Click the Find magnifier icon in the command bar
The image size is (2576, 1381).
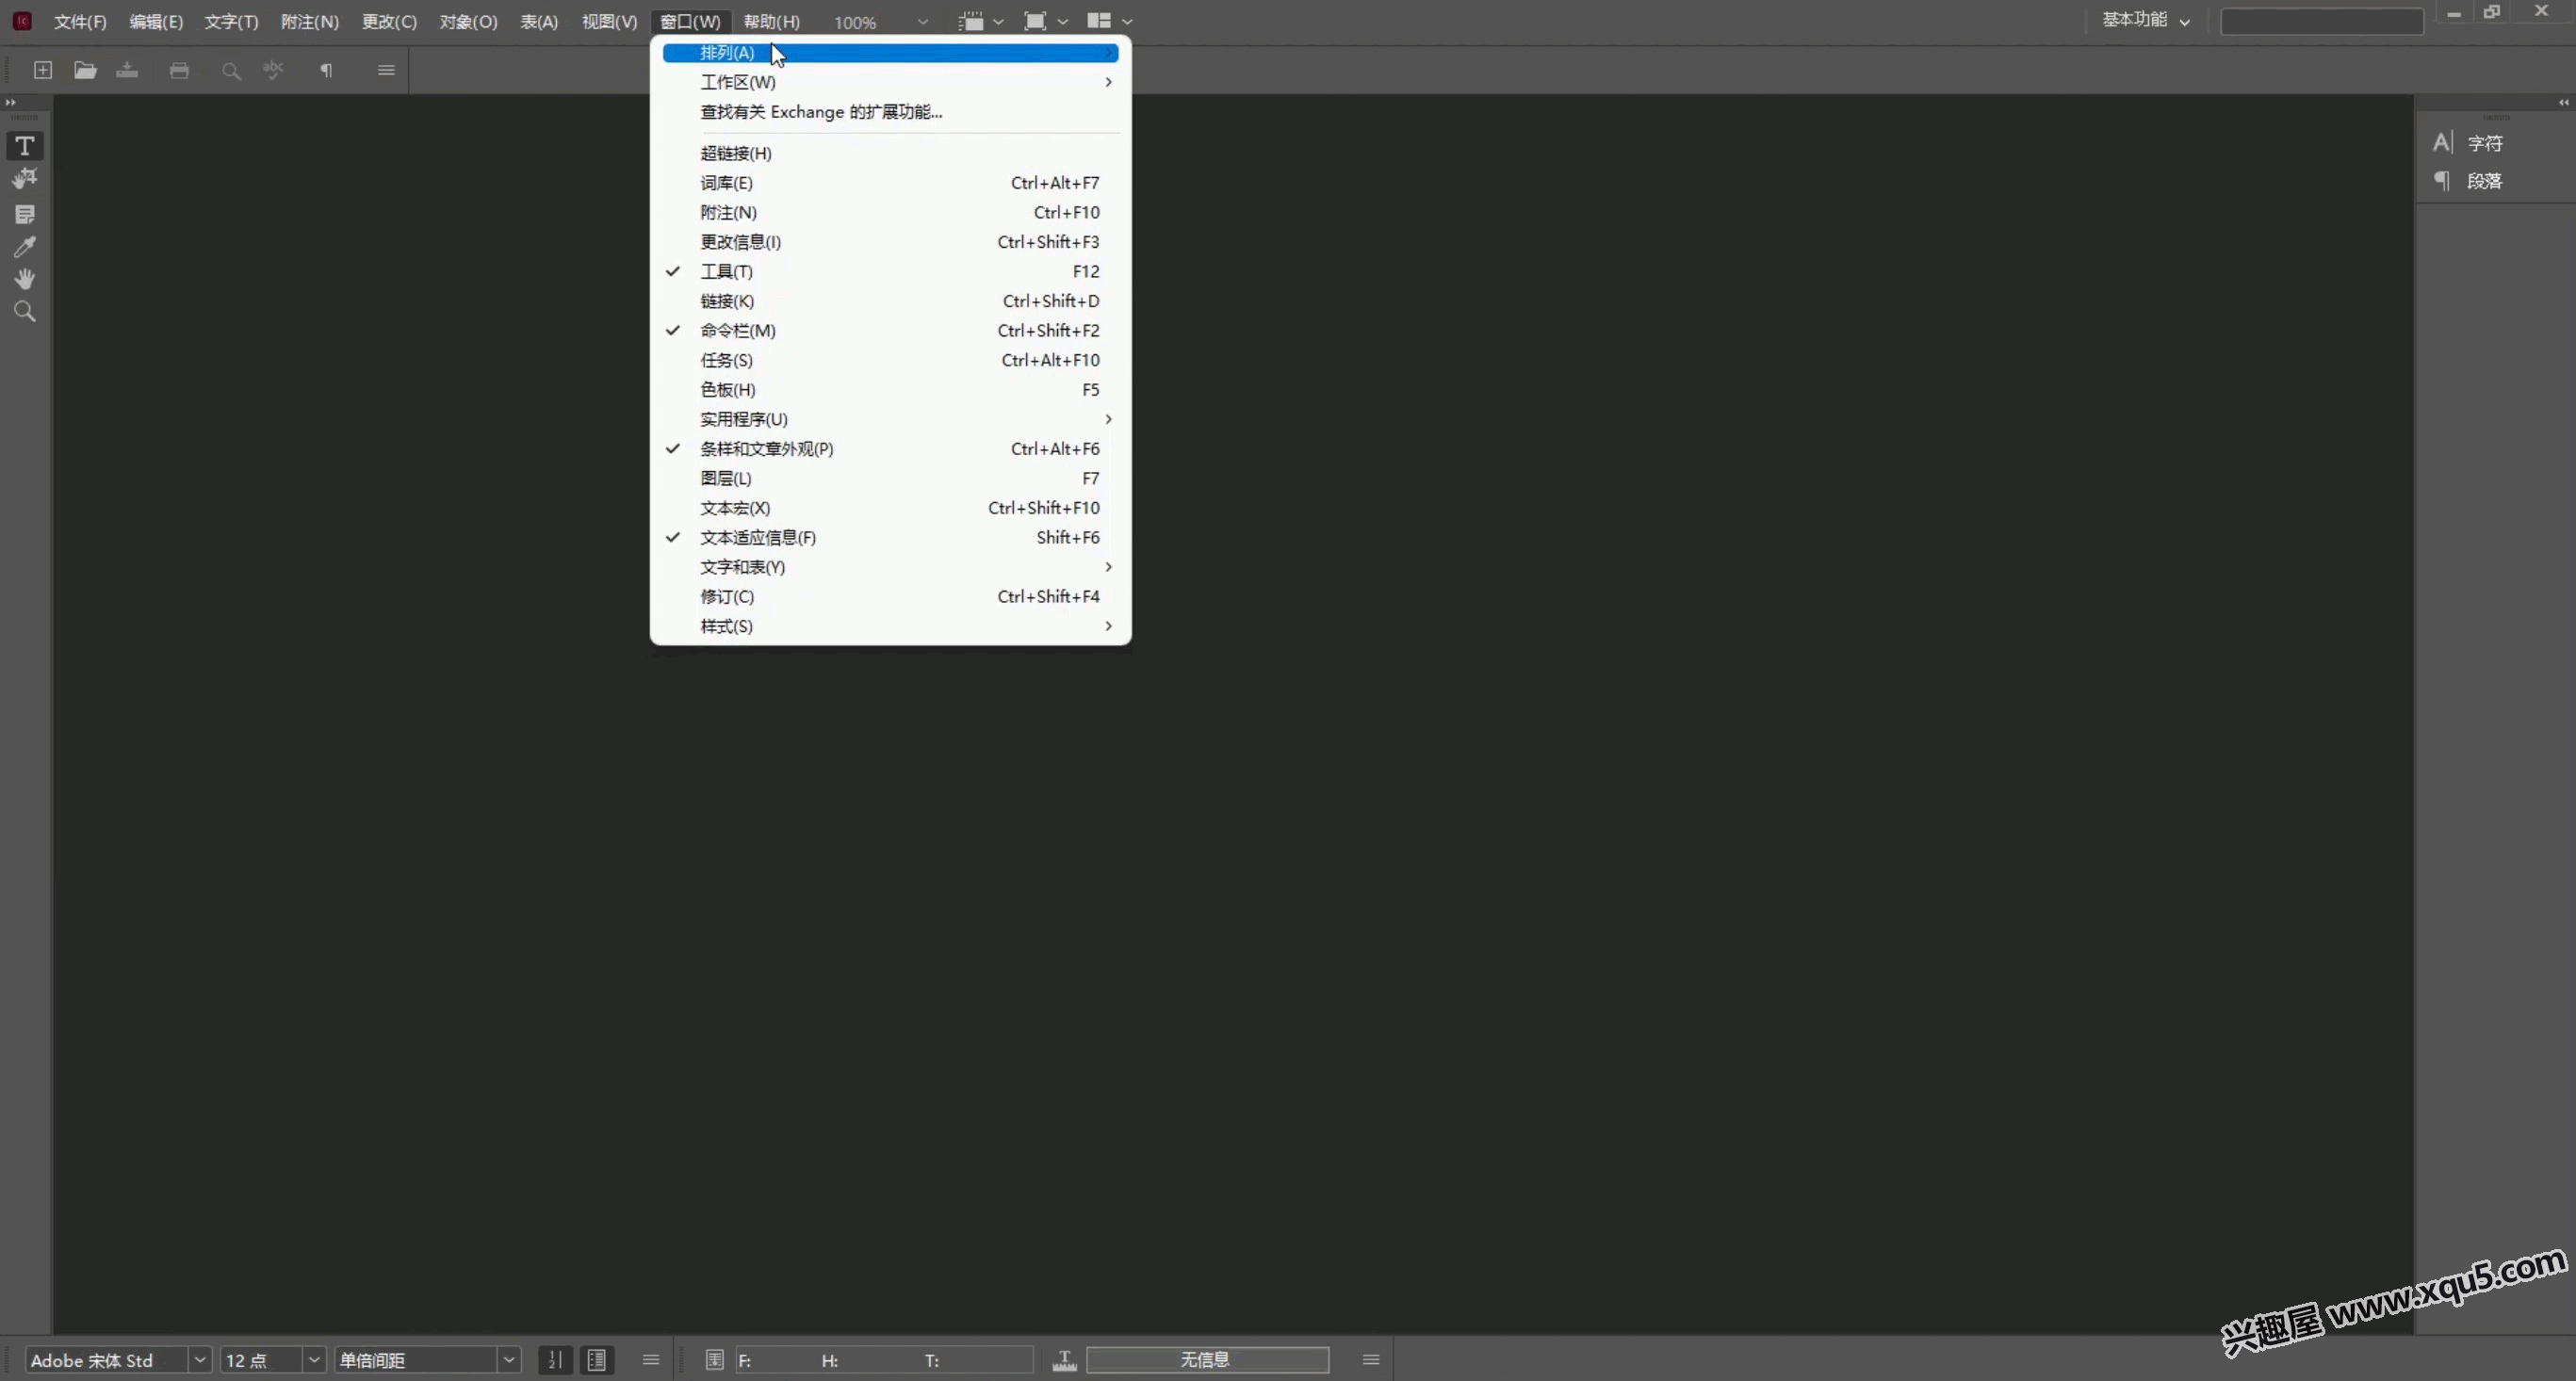231,71
